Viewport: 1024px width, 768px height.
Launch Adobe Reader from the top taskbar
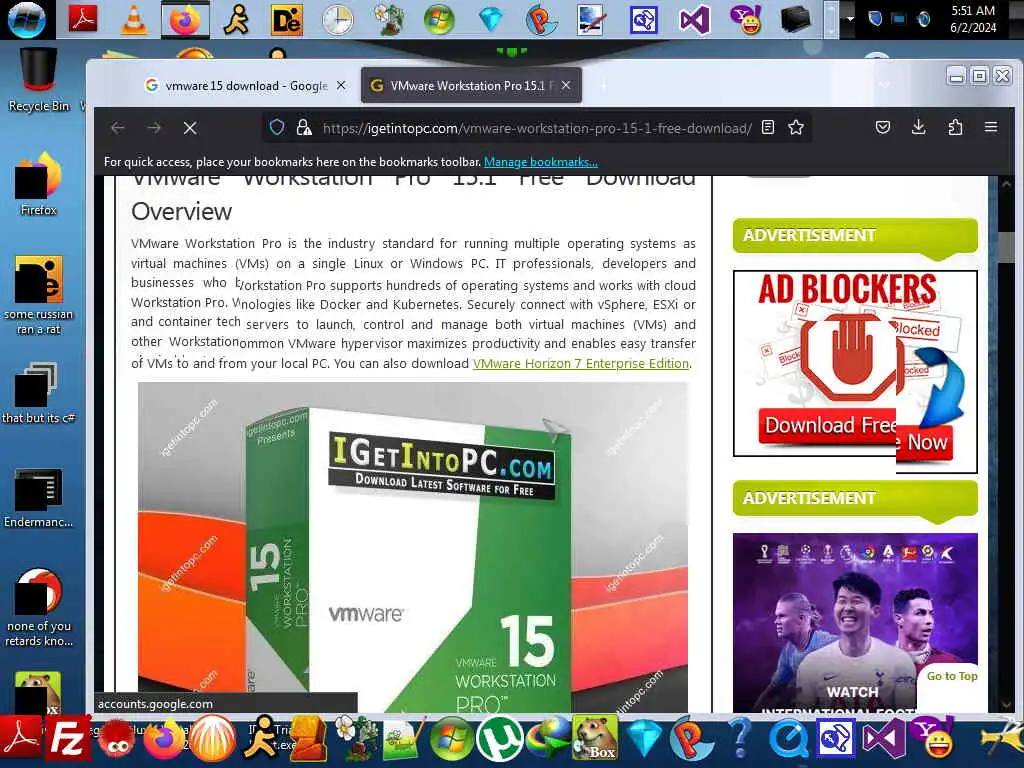coord(83,19)
